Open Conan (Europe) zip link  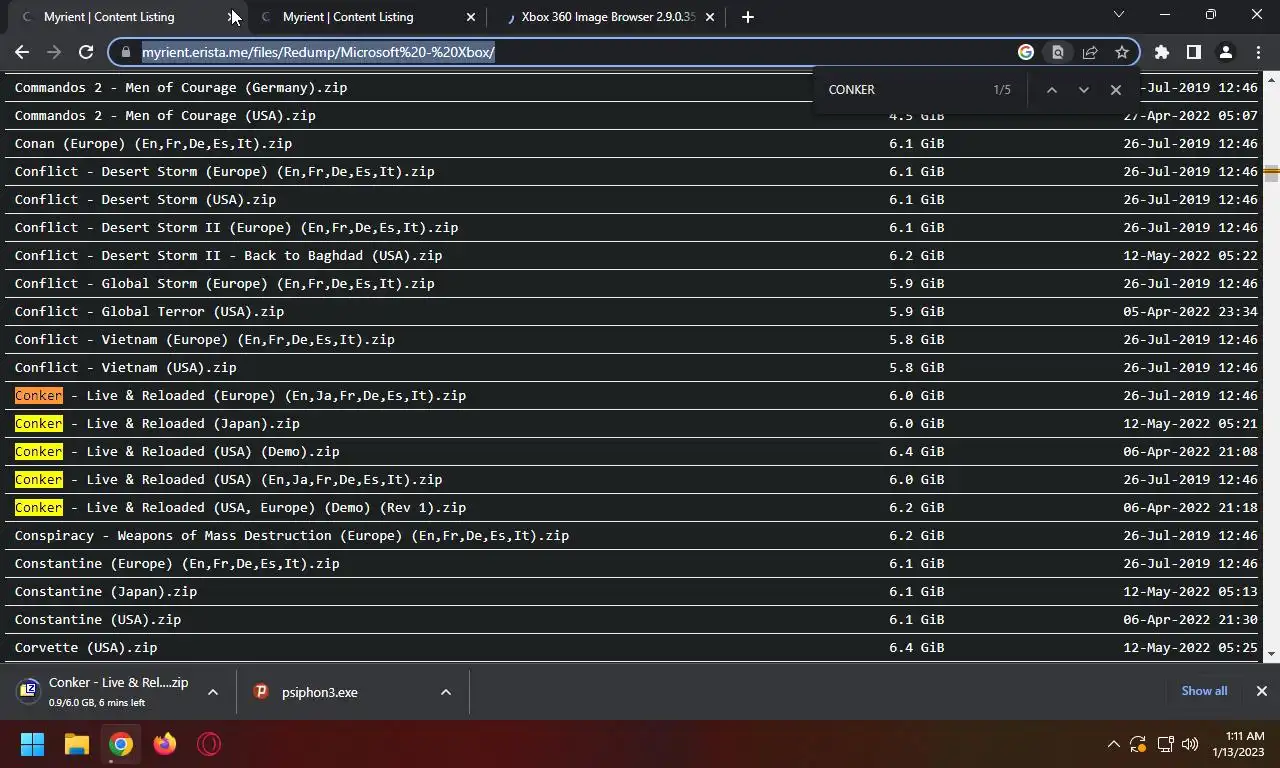[153, 143]
